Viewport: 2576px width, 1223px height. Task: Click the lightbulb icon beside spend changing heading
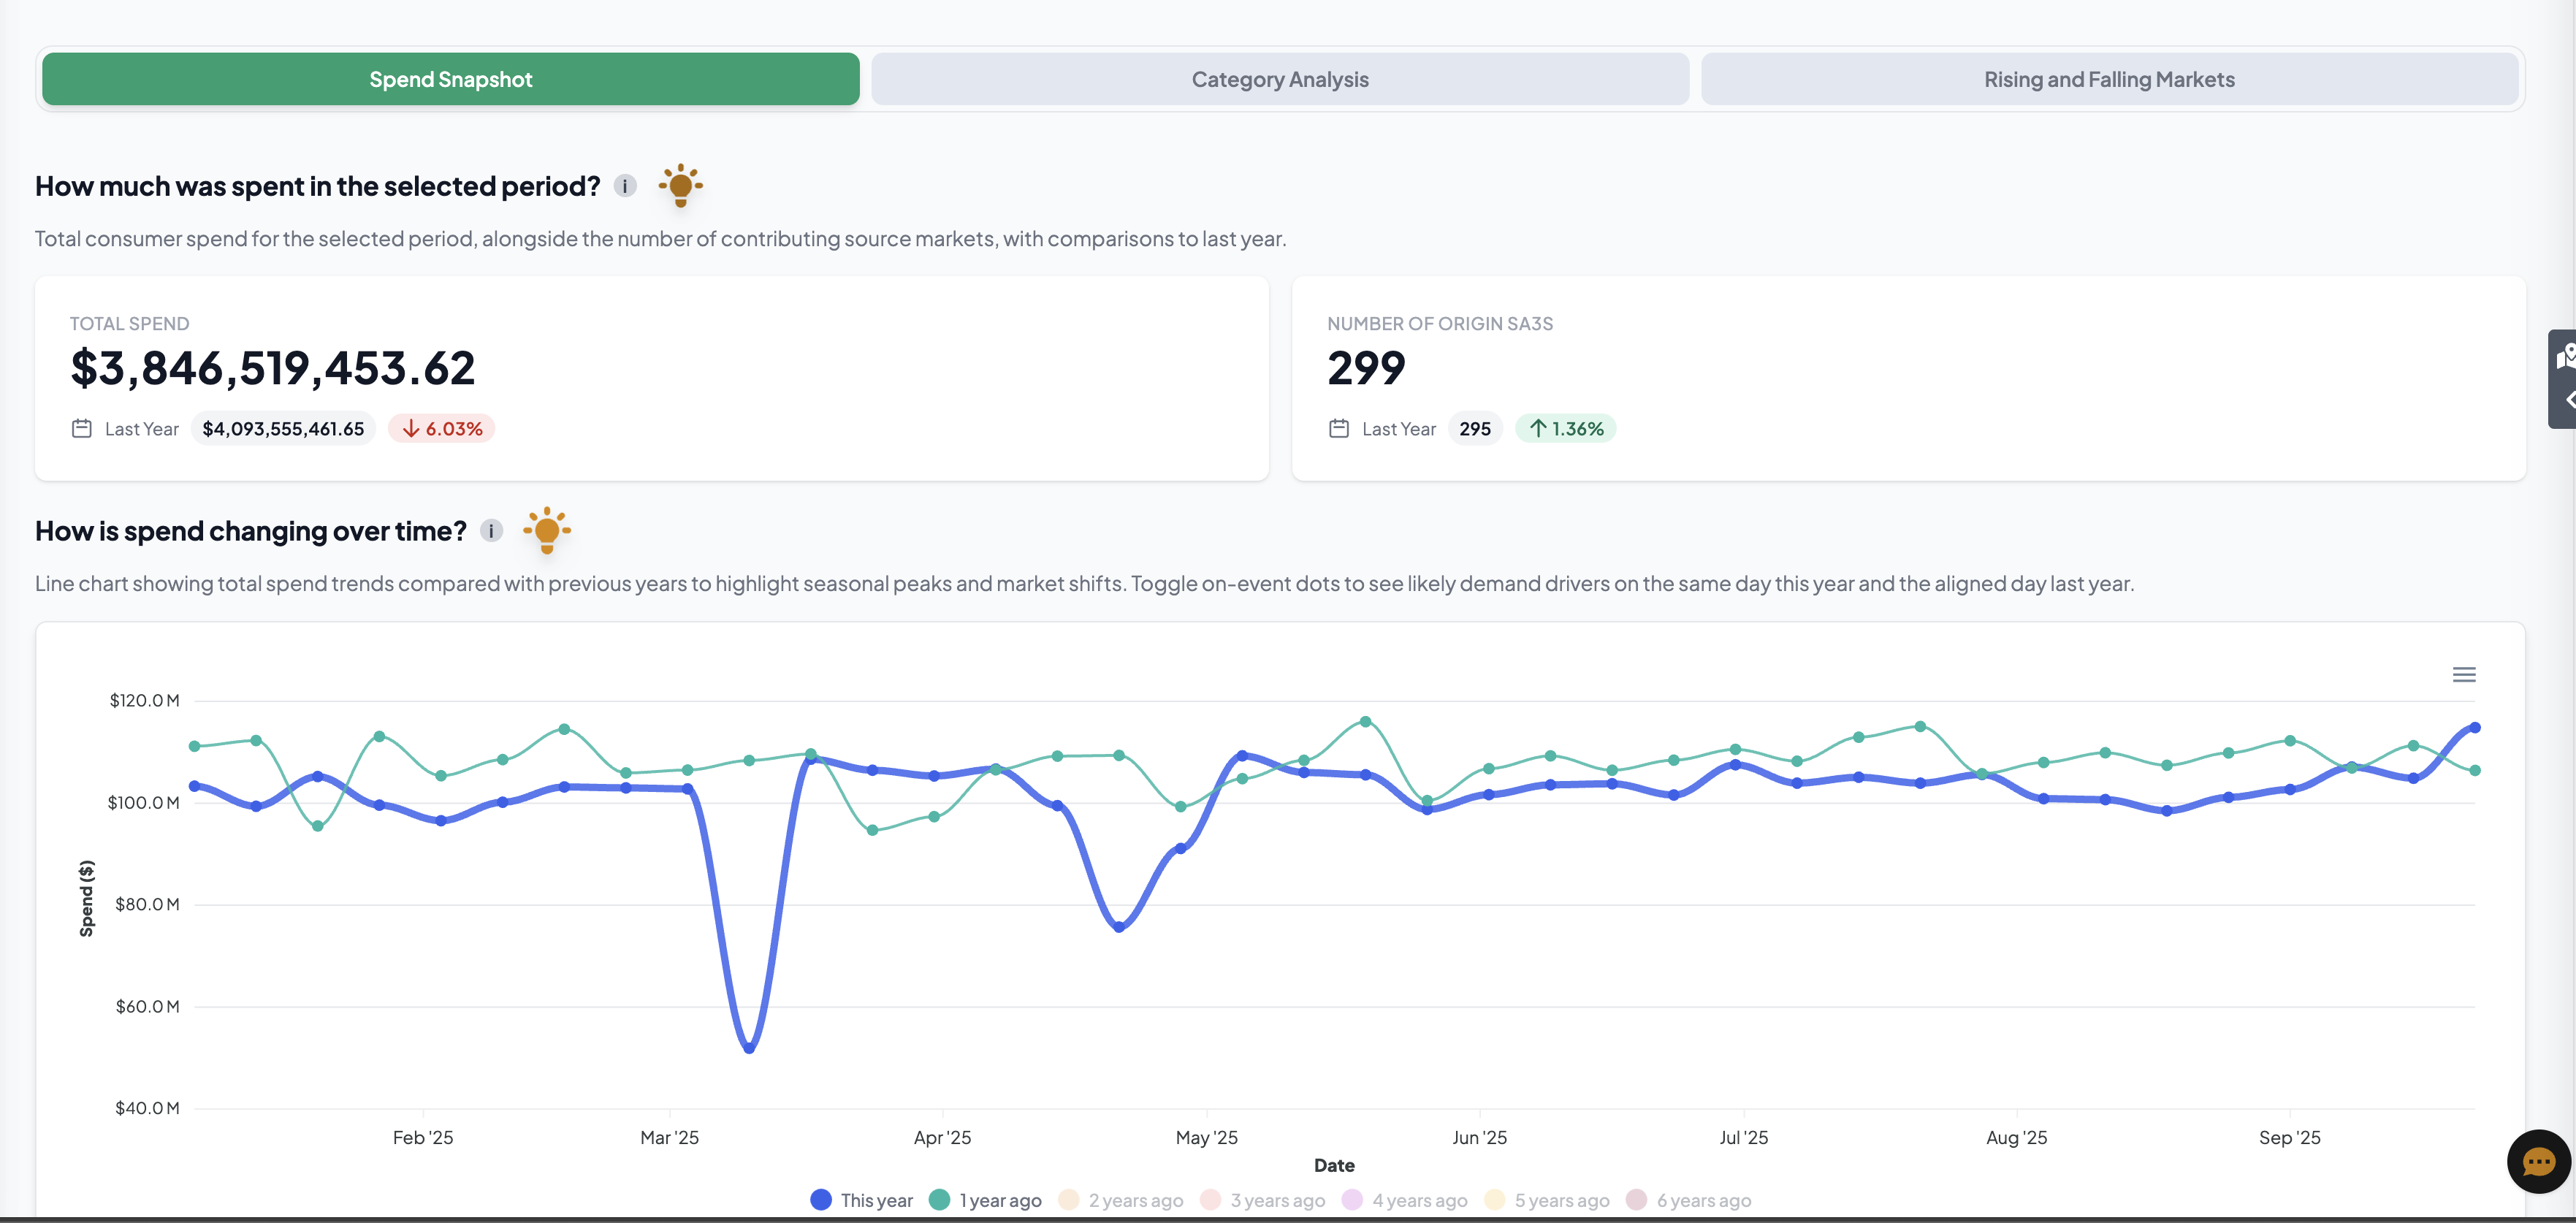coord(546,530)
